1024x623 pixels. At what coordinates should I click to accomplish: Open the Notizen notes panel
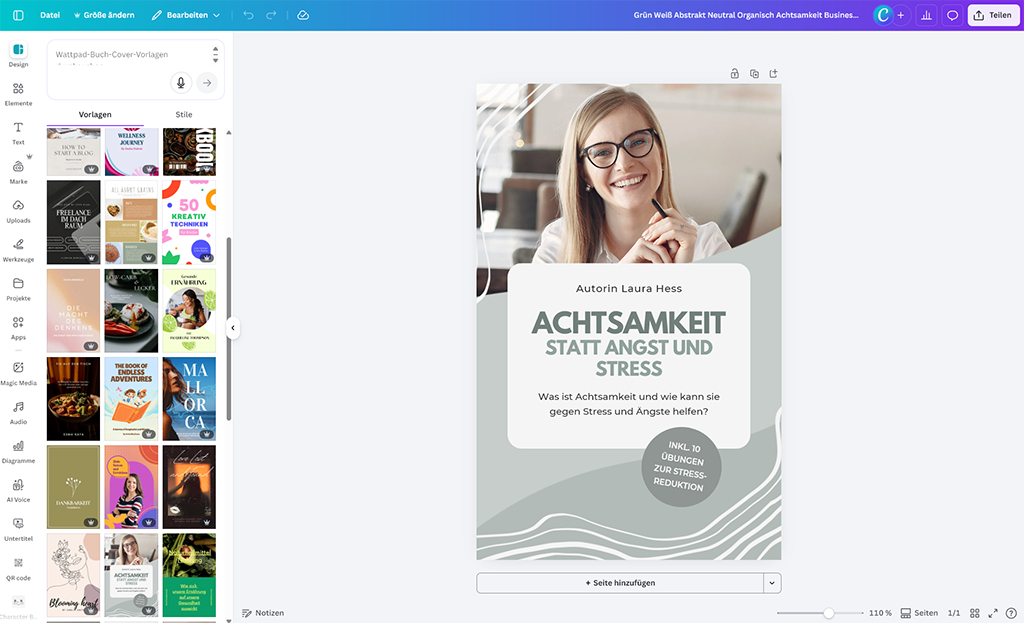pyautogui.click(x=263, y=613)
